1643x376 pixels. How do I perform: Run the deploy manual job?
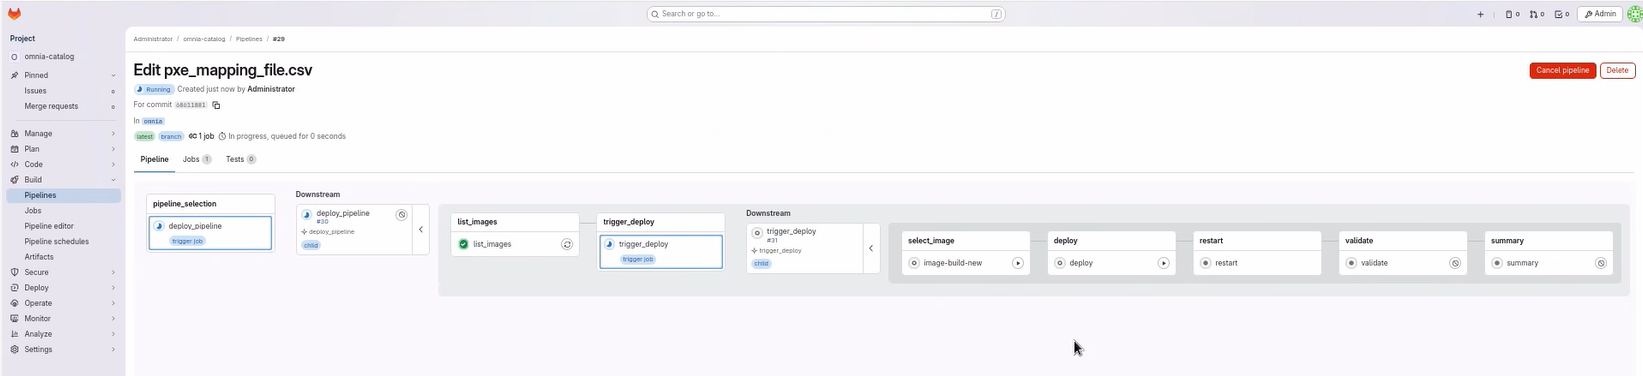coord(1164,263)
